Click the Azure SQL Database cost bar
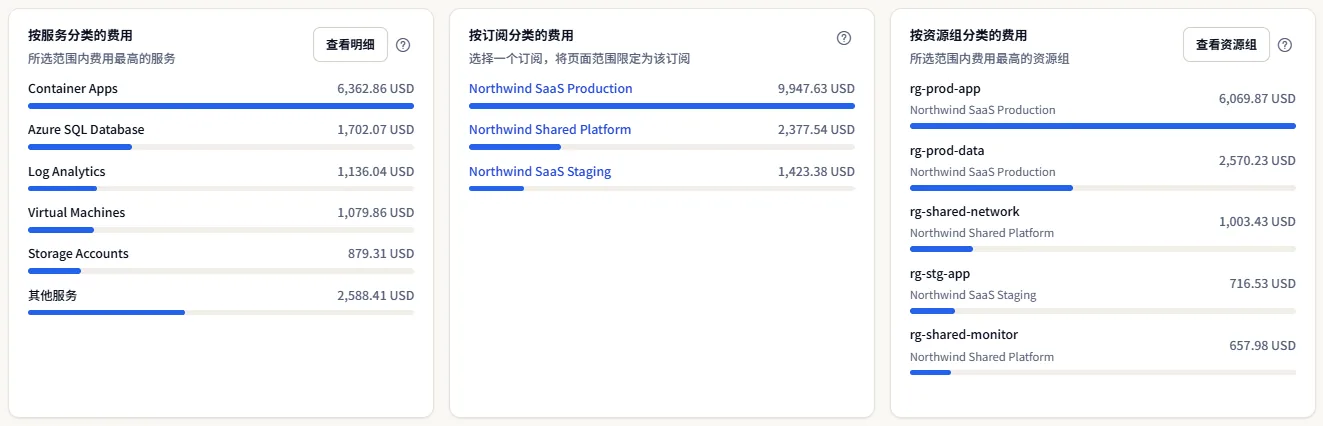 (x=221, y=147)
